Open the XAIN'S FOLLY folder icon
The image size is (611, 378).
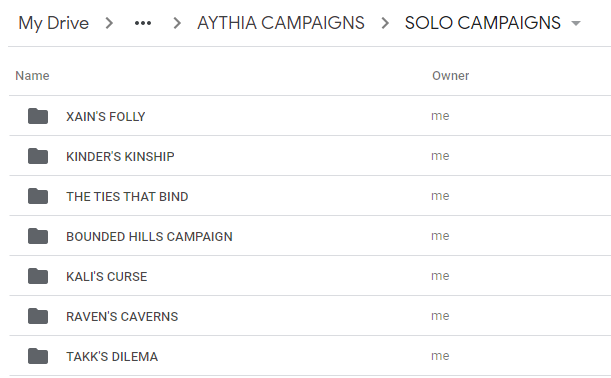pos(38,116)
